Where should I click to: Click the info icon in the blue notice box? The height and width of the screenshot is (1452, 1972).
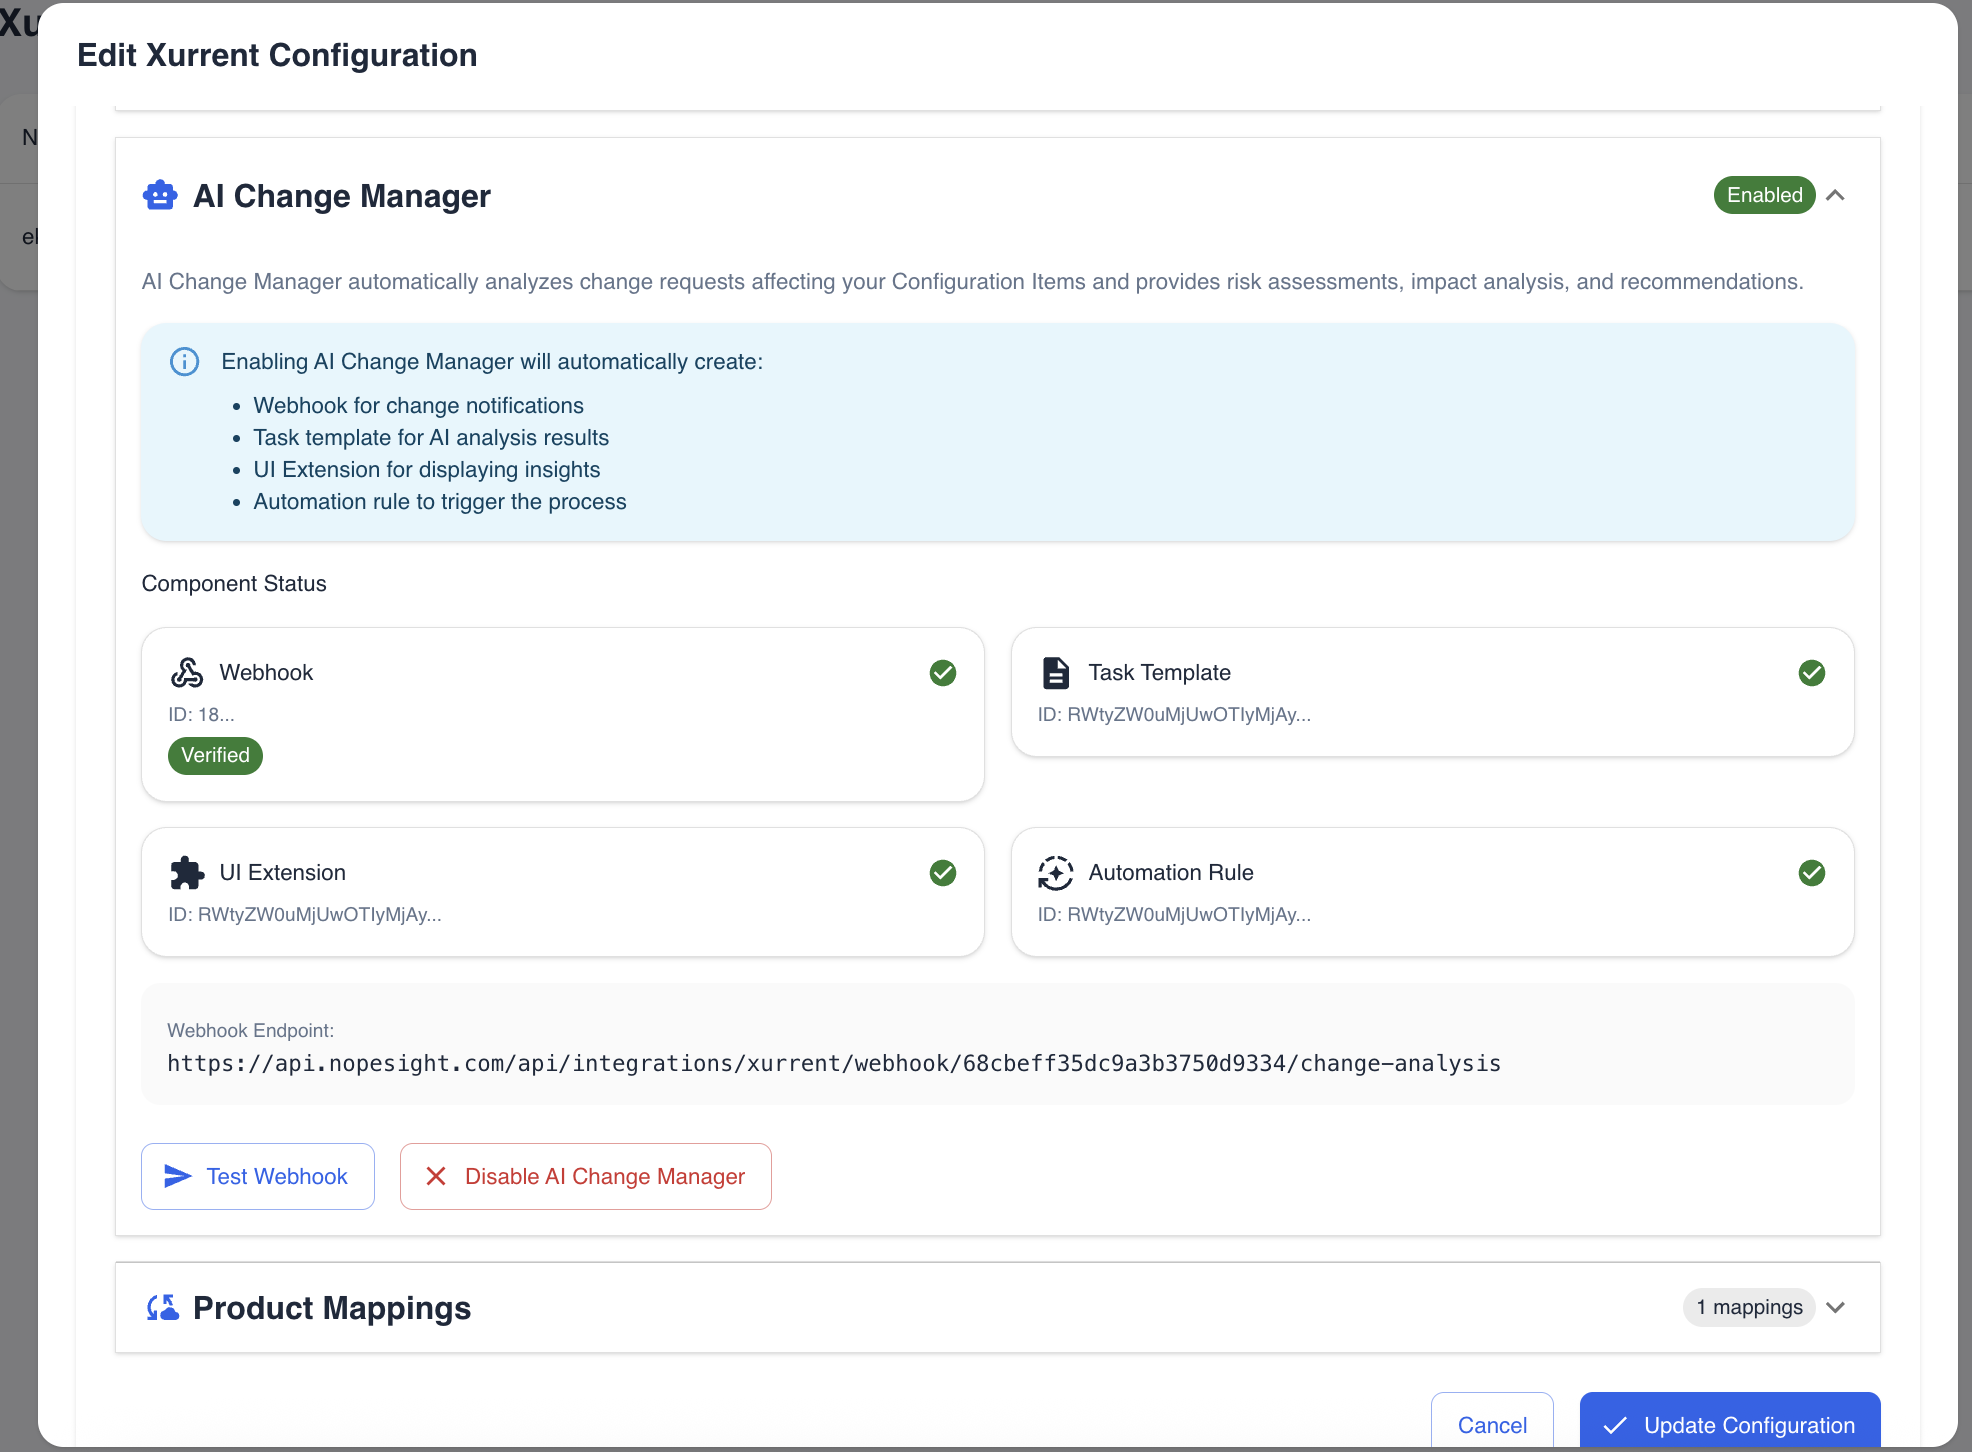(x=184, y=362)
